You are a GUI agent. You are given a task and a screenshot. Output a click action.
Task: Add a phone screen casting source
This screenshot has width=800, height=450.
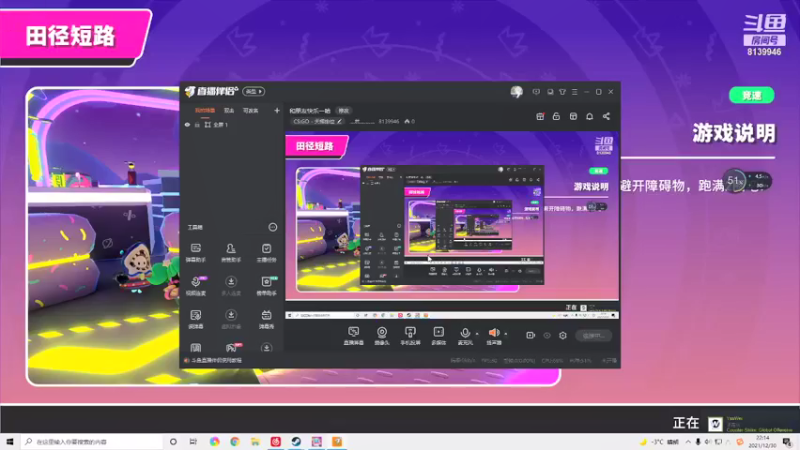click(410, 336)
